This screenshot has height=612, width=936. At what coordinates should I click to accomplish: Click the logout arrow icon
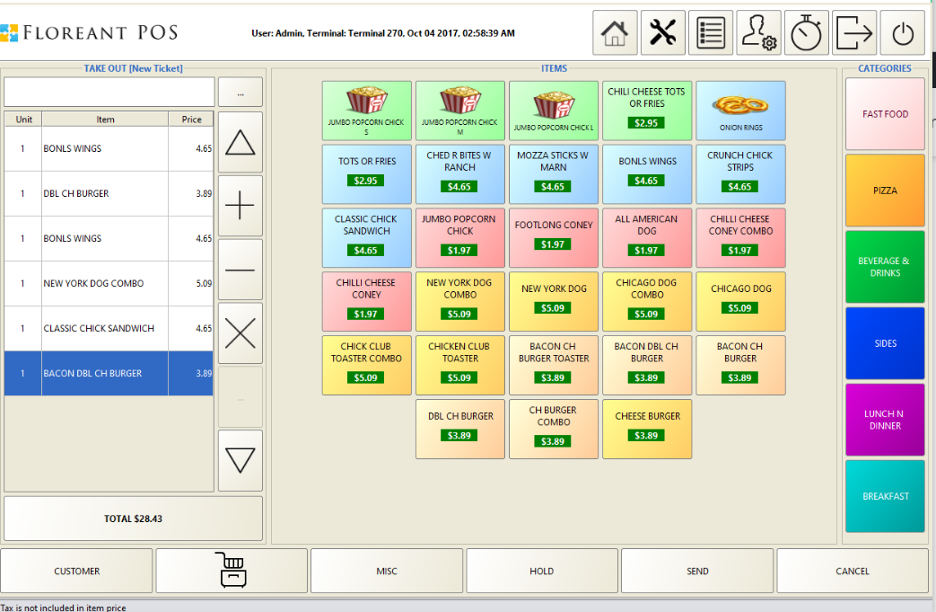854,32
